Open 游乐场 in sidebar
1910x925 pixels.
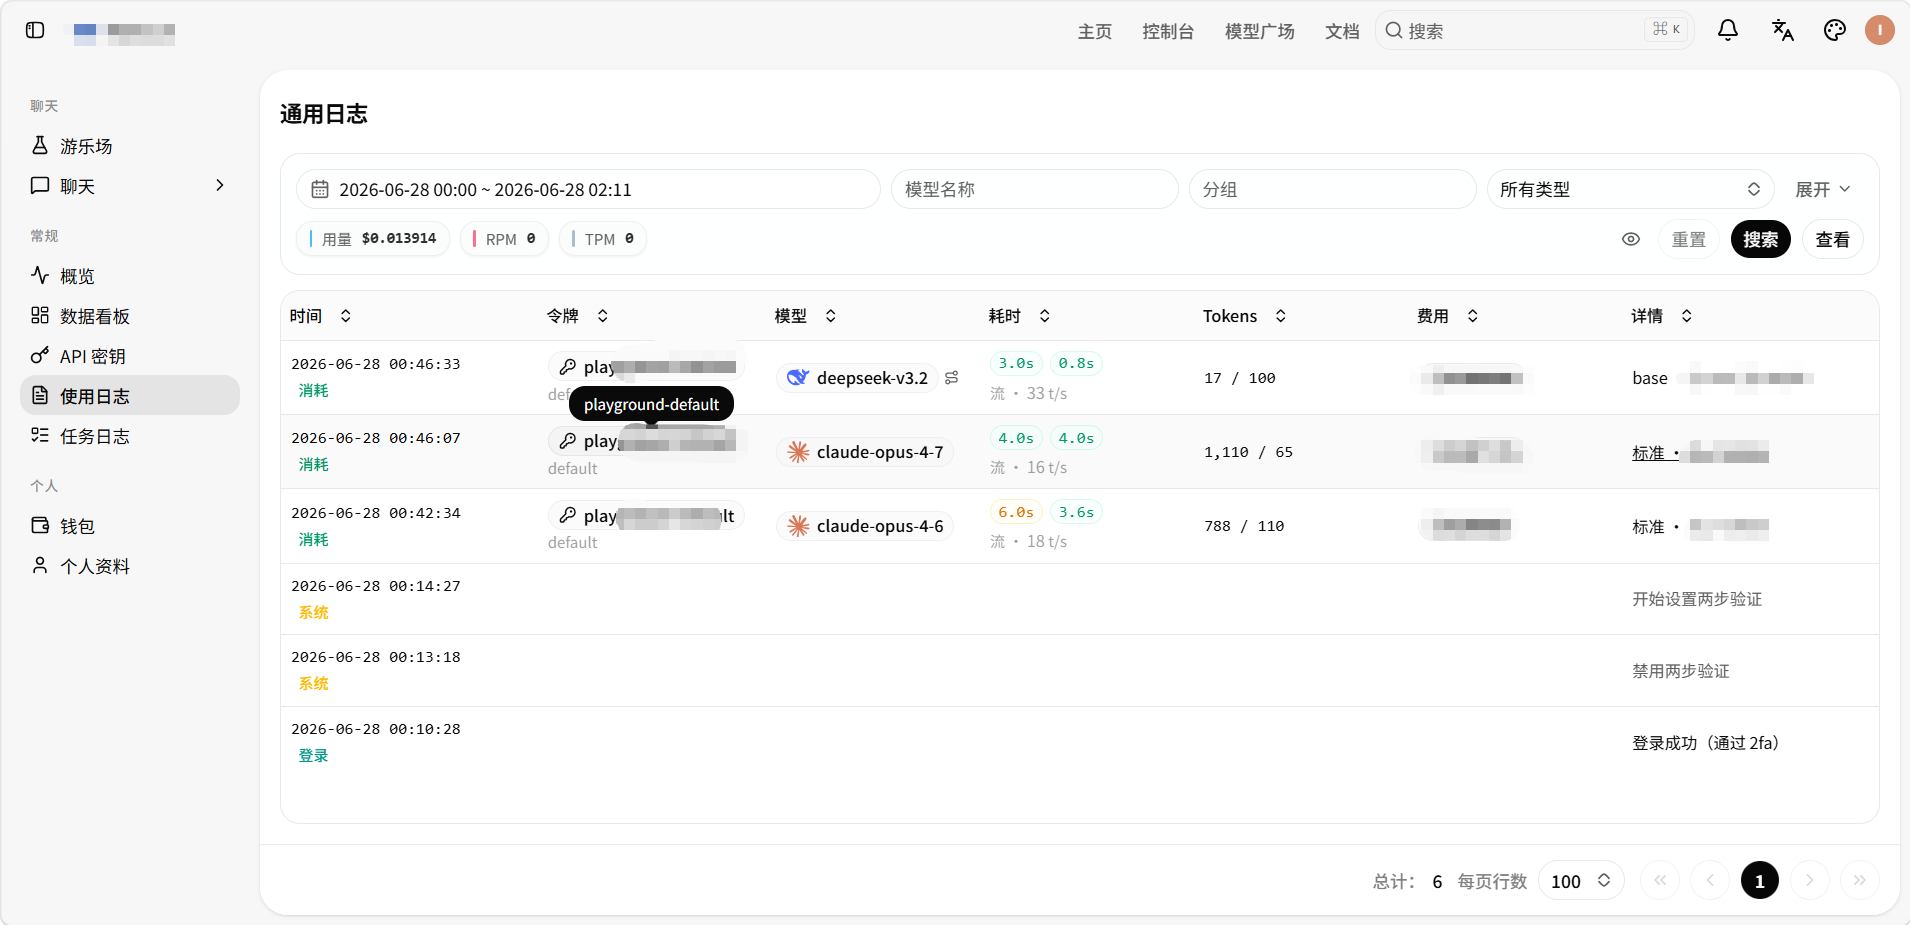(130, 146)
